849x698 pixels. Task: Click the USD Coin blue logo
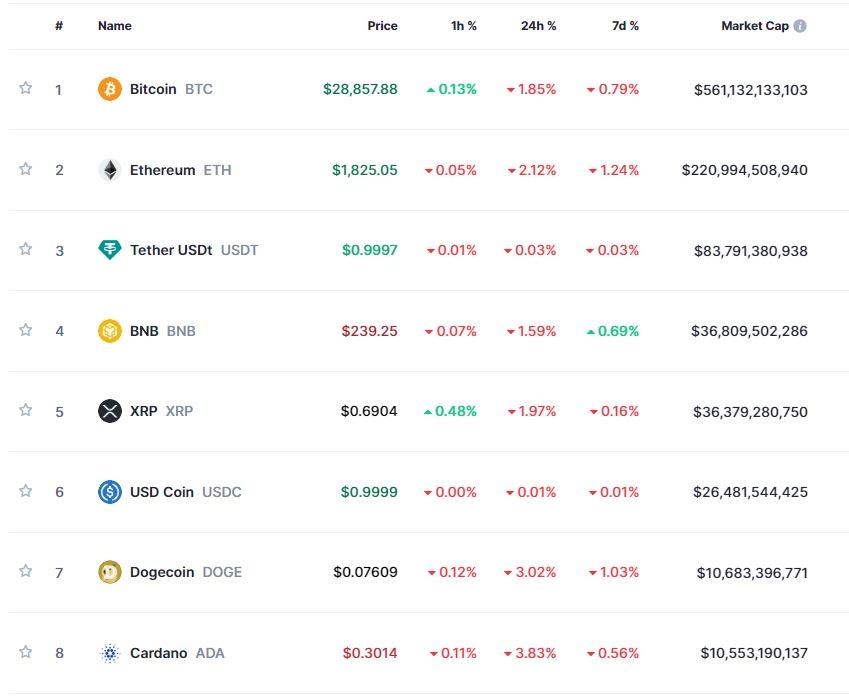pos(107,491)
